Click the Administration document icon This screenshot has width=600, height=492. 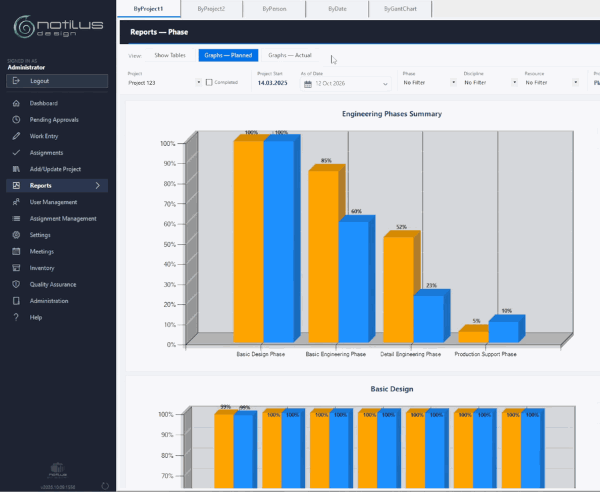16,301
